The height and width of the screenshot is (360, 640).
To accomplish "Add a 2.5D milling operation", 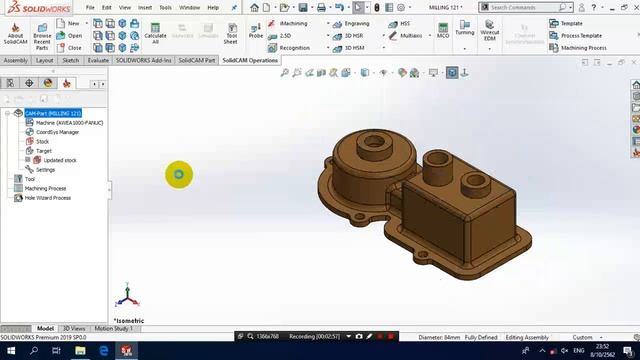I will [280, 36].
